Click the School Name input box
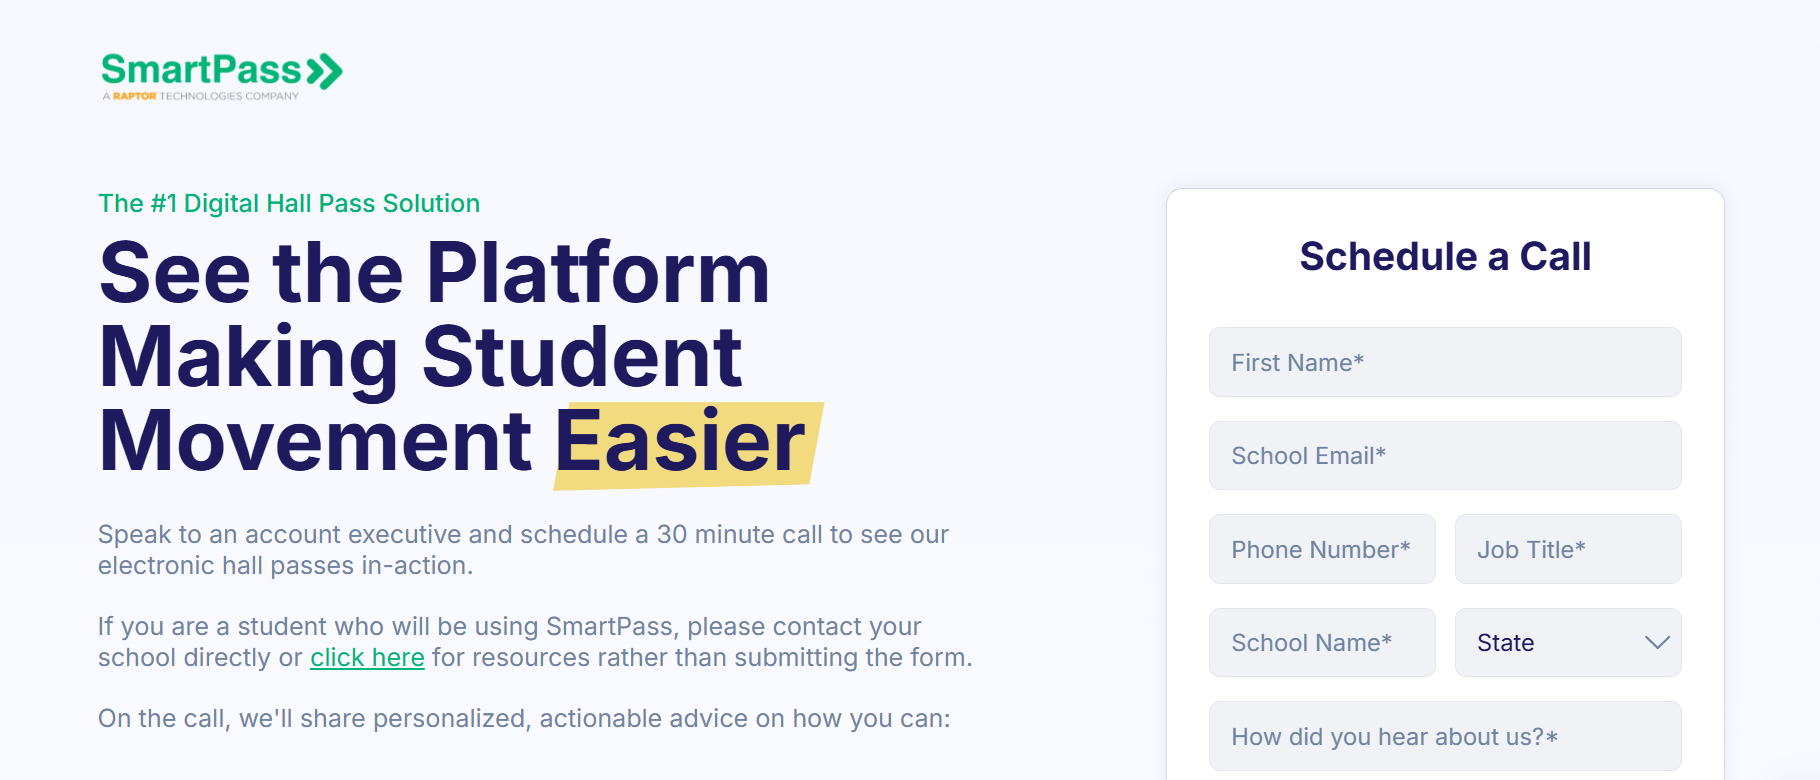Viewport: 1820px width, 780px height. (x=1321, y=643)
